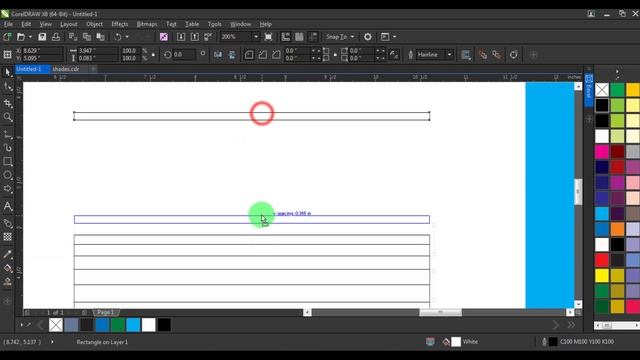Open the File menu
This screenshot has width=640, height=360.
point(8,24)
